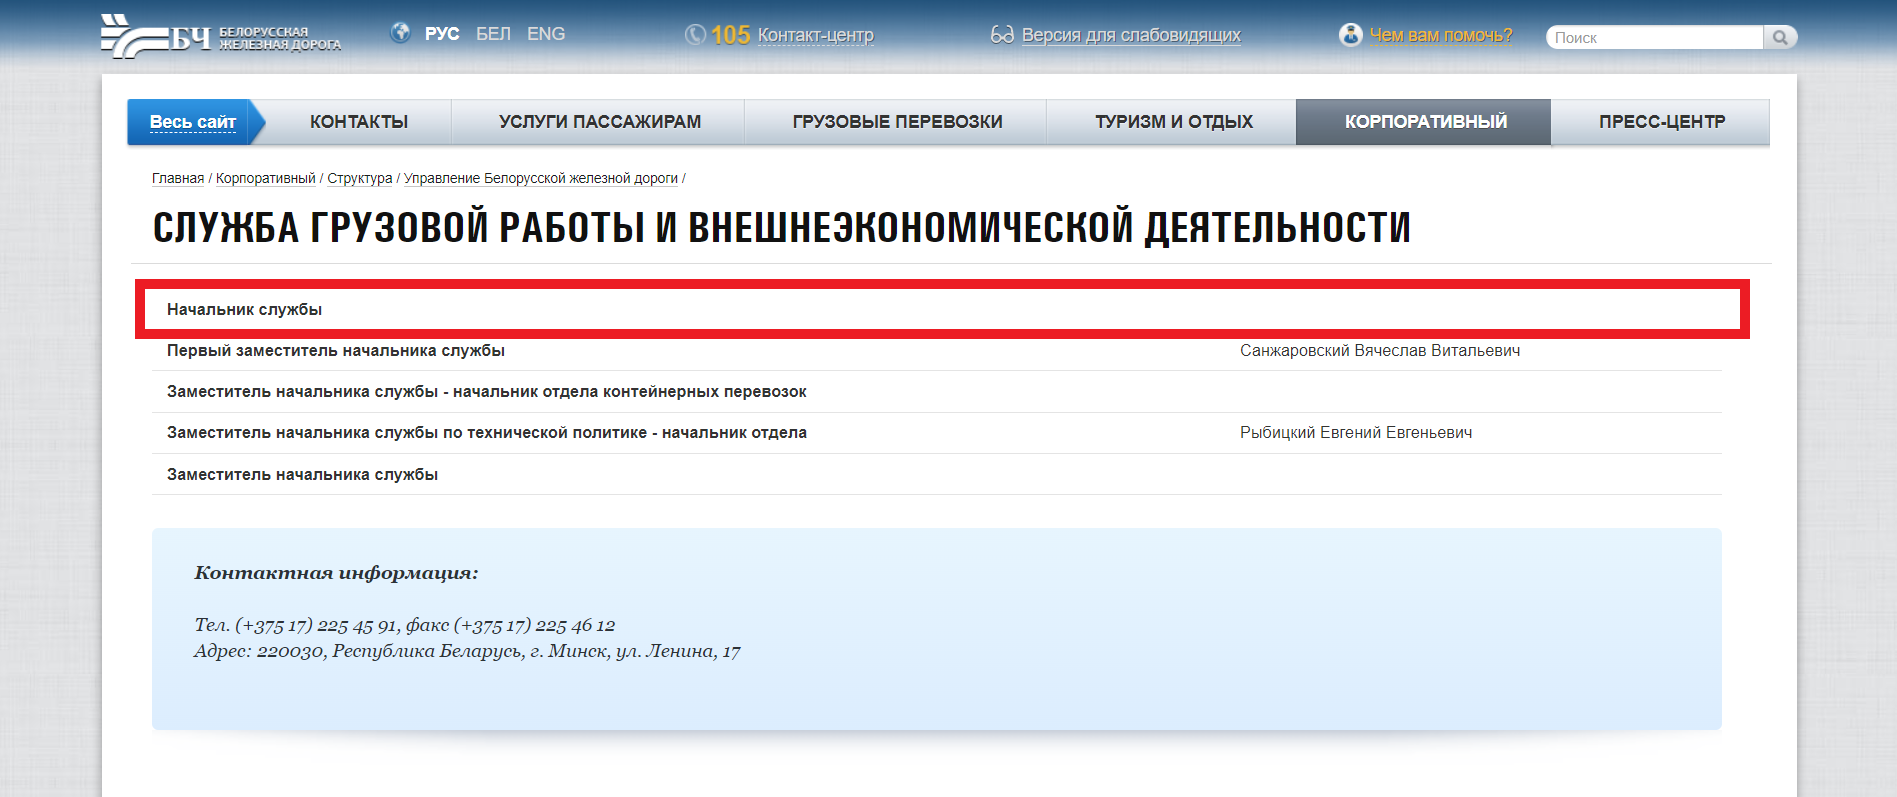Open the Структура breadcrumb link
Screen dimensions: 1897x797
359,178
